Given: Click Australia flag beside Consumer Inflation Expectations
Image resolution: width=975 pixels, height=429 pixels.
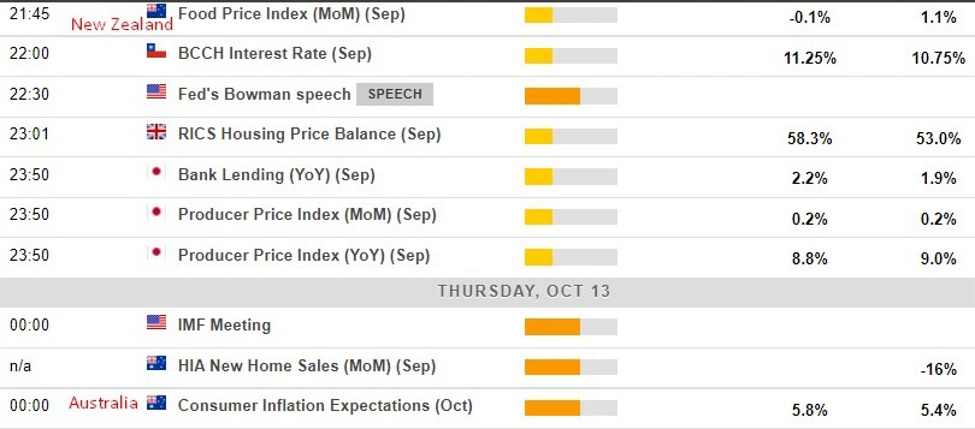Looking at the screenshot, I should 156,403.
